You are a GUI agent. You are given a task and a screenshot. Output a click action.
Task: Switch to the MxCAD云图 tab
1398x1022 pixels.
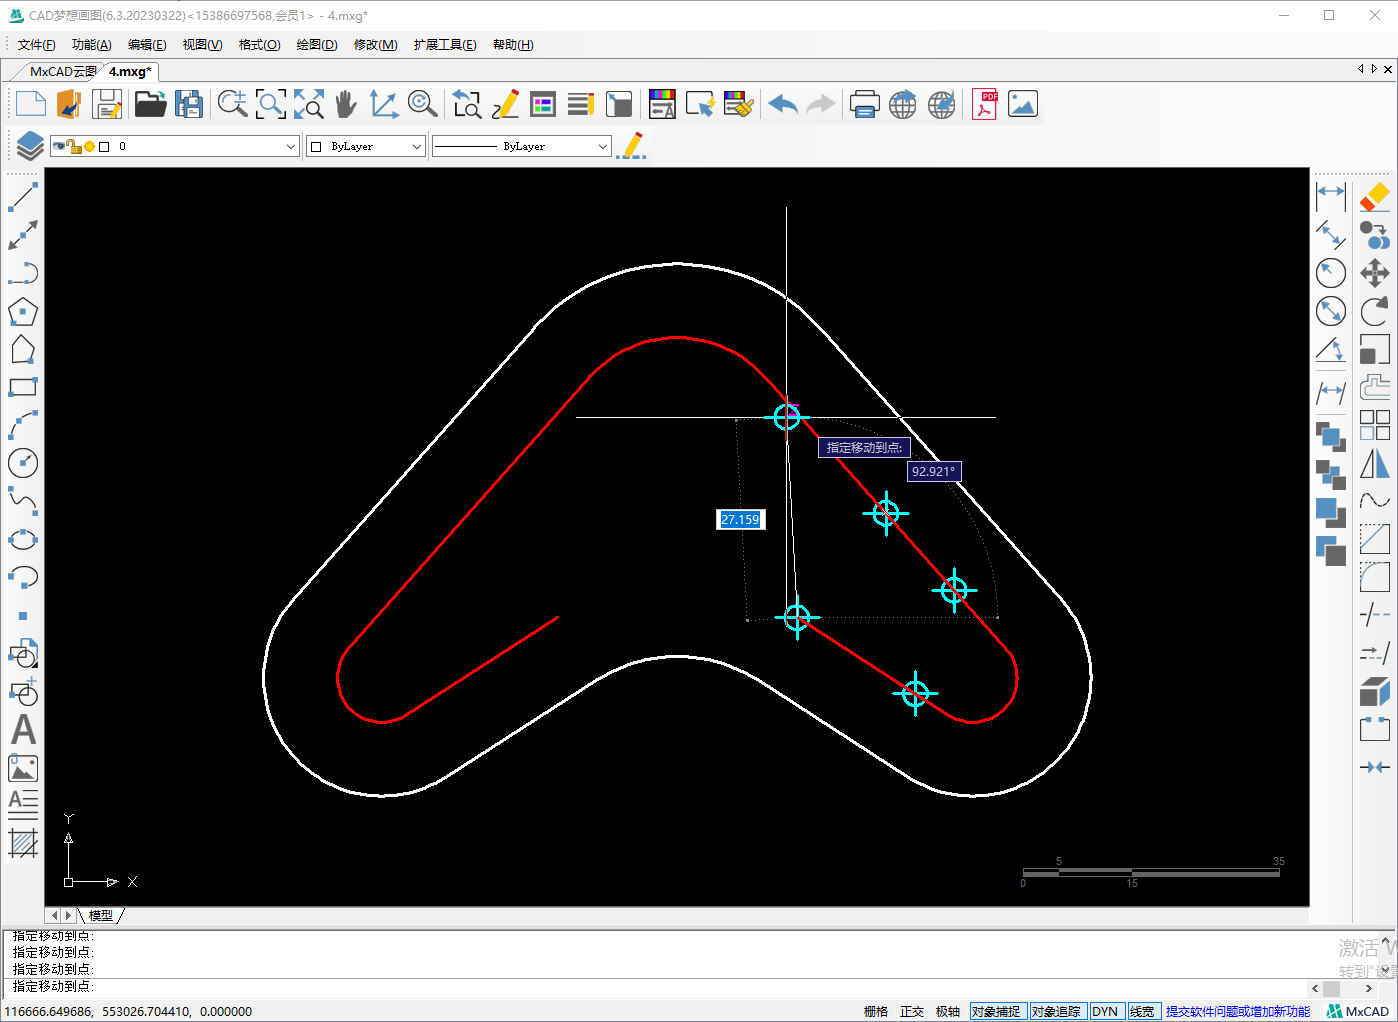62,71
